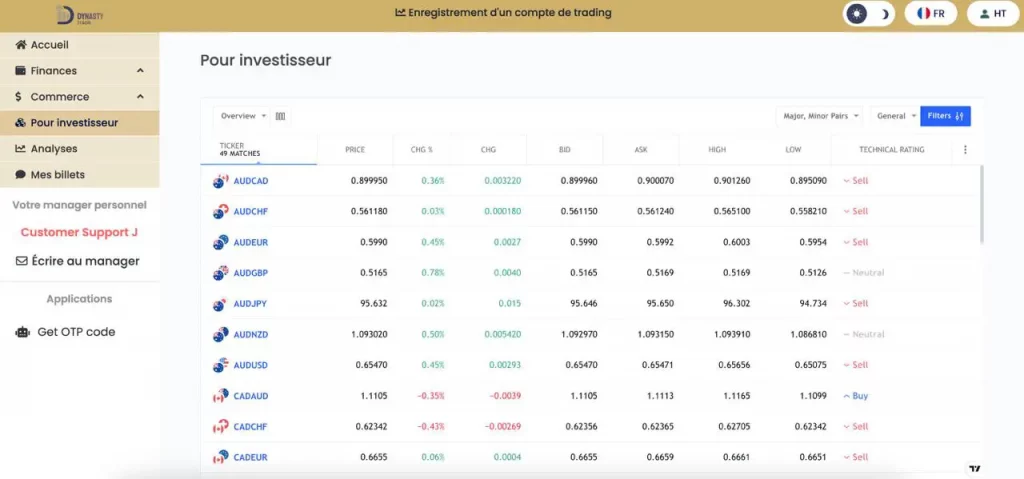This screenshot has height=479, width=1024.
Task: Sort by ASK column header
Action: click(x=641, y=150)
